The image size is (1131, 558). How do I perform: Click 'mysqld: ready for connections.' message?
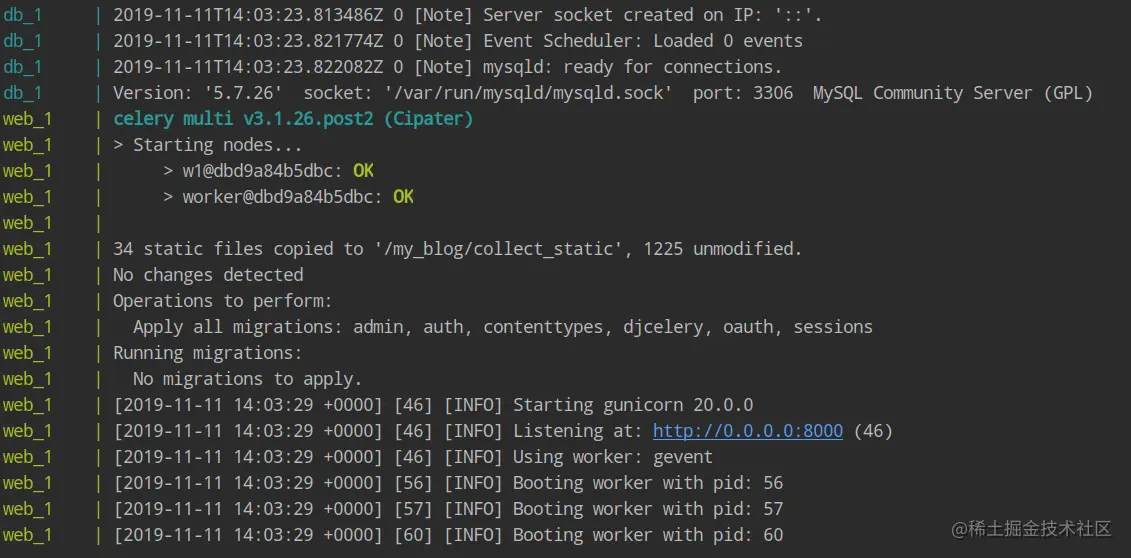coord(633,67)
